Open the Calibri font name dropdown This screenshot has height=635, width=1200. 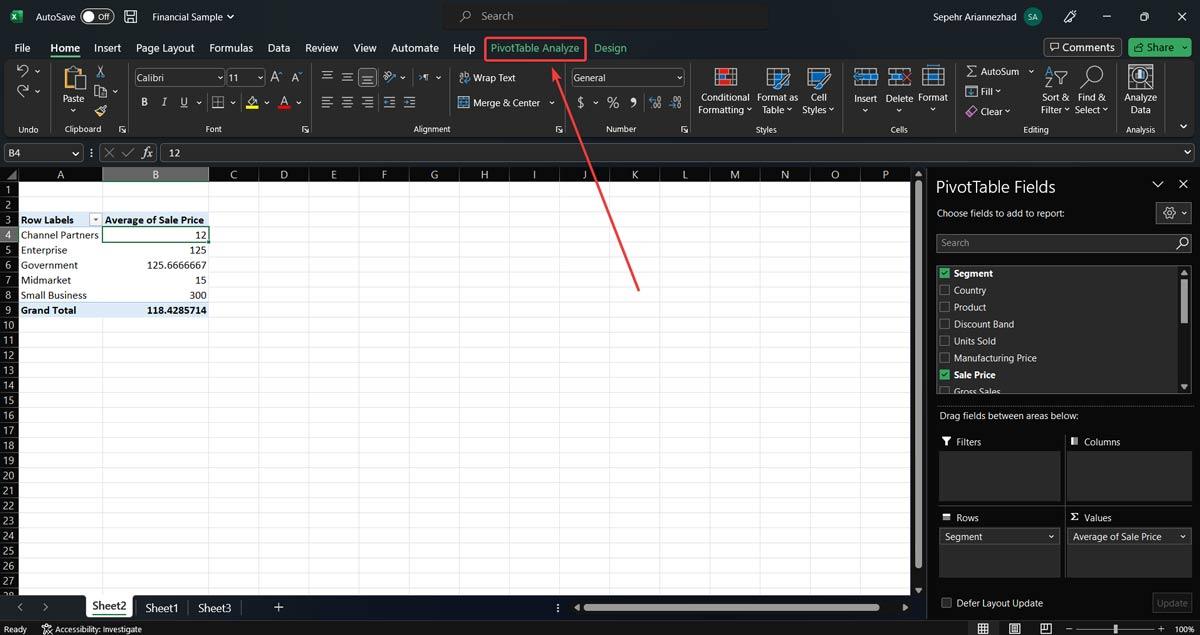pyautogui.click(x=220, y=77)
